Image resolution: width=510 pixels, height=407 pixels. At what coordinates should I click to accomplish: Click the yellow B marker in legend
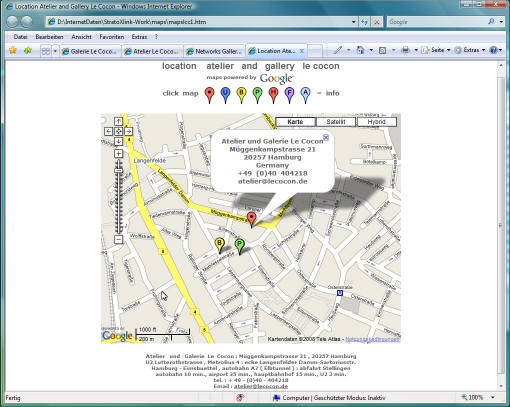(242, 95)
